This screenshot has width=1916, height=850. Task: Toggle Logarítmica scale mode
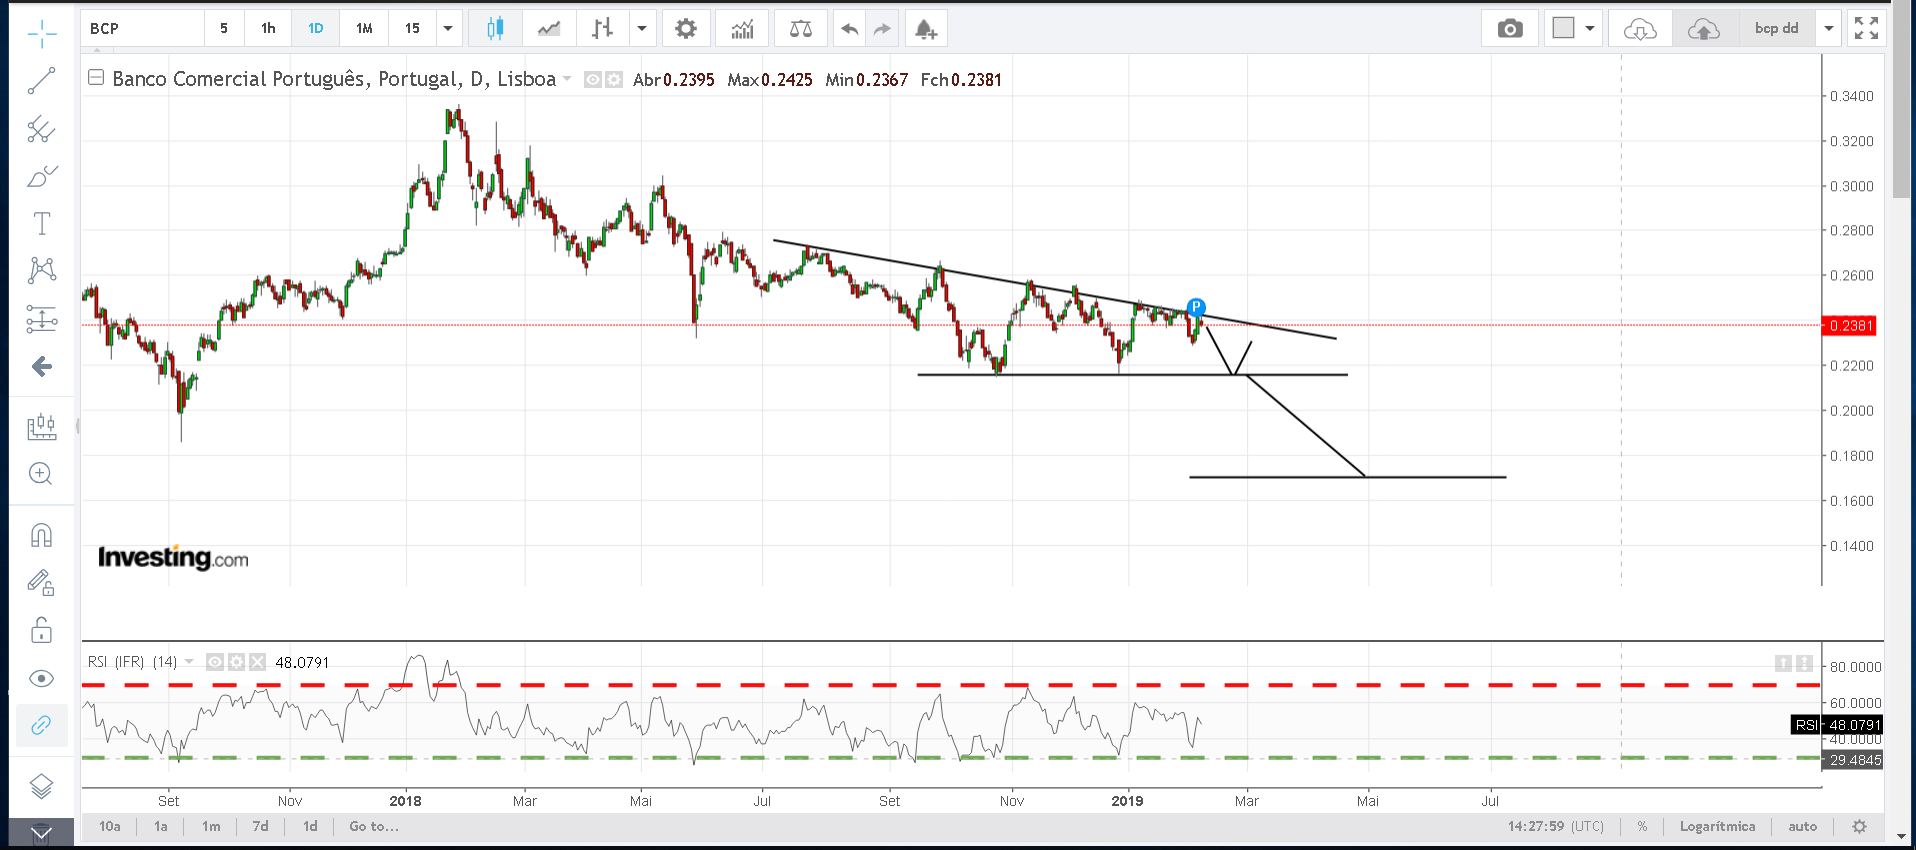1717,827
